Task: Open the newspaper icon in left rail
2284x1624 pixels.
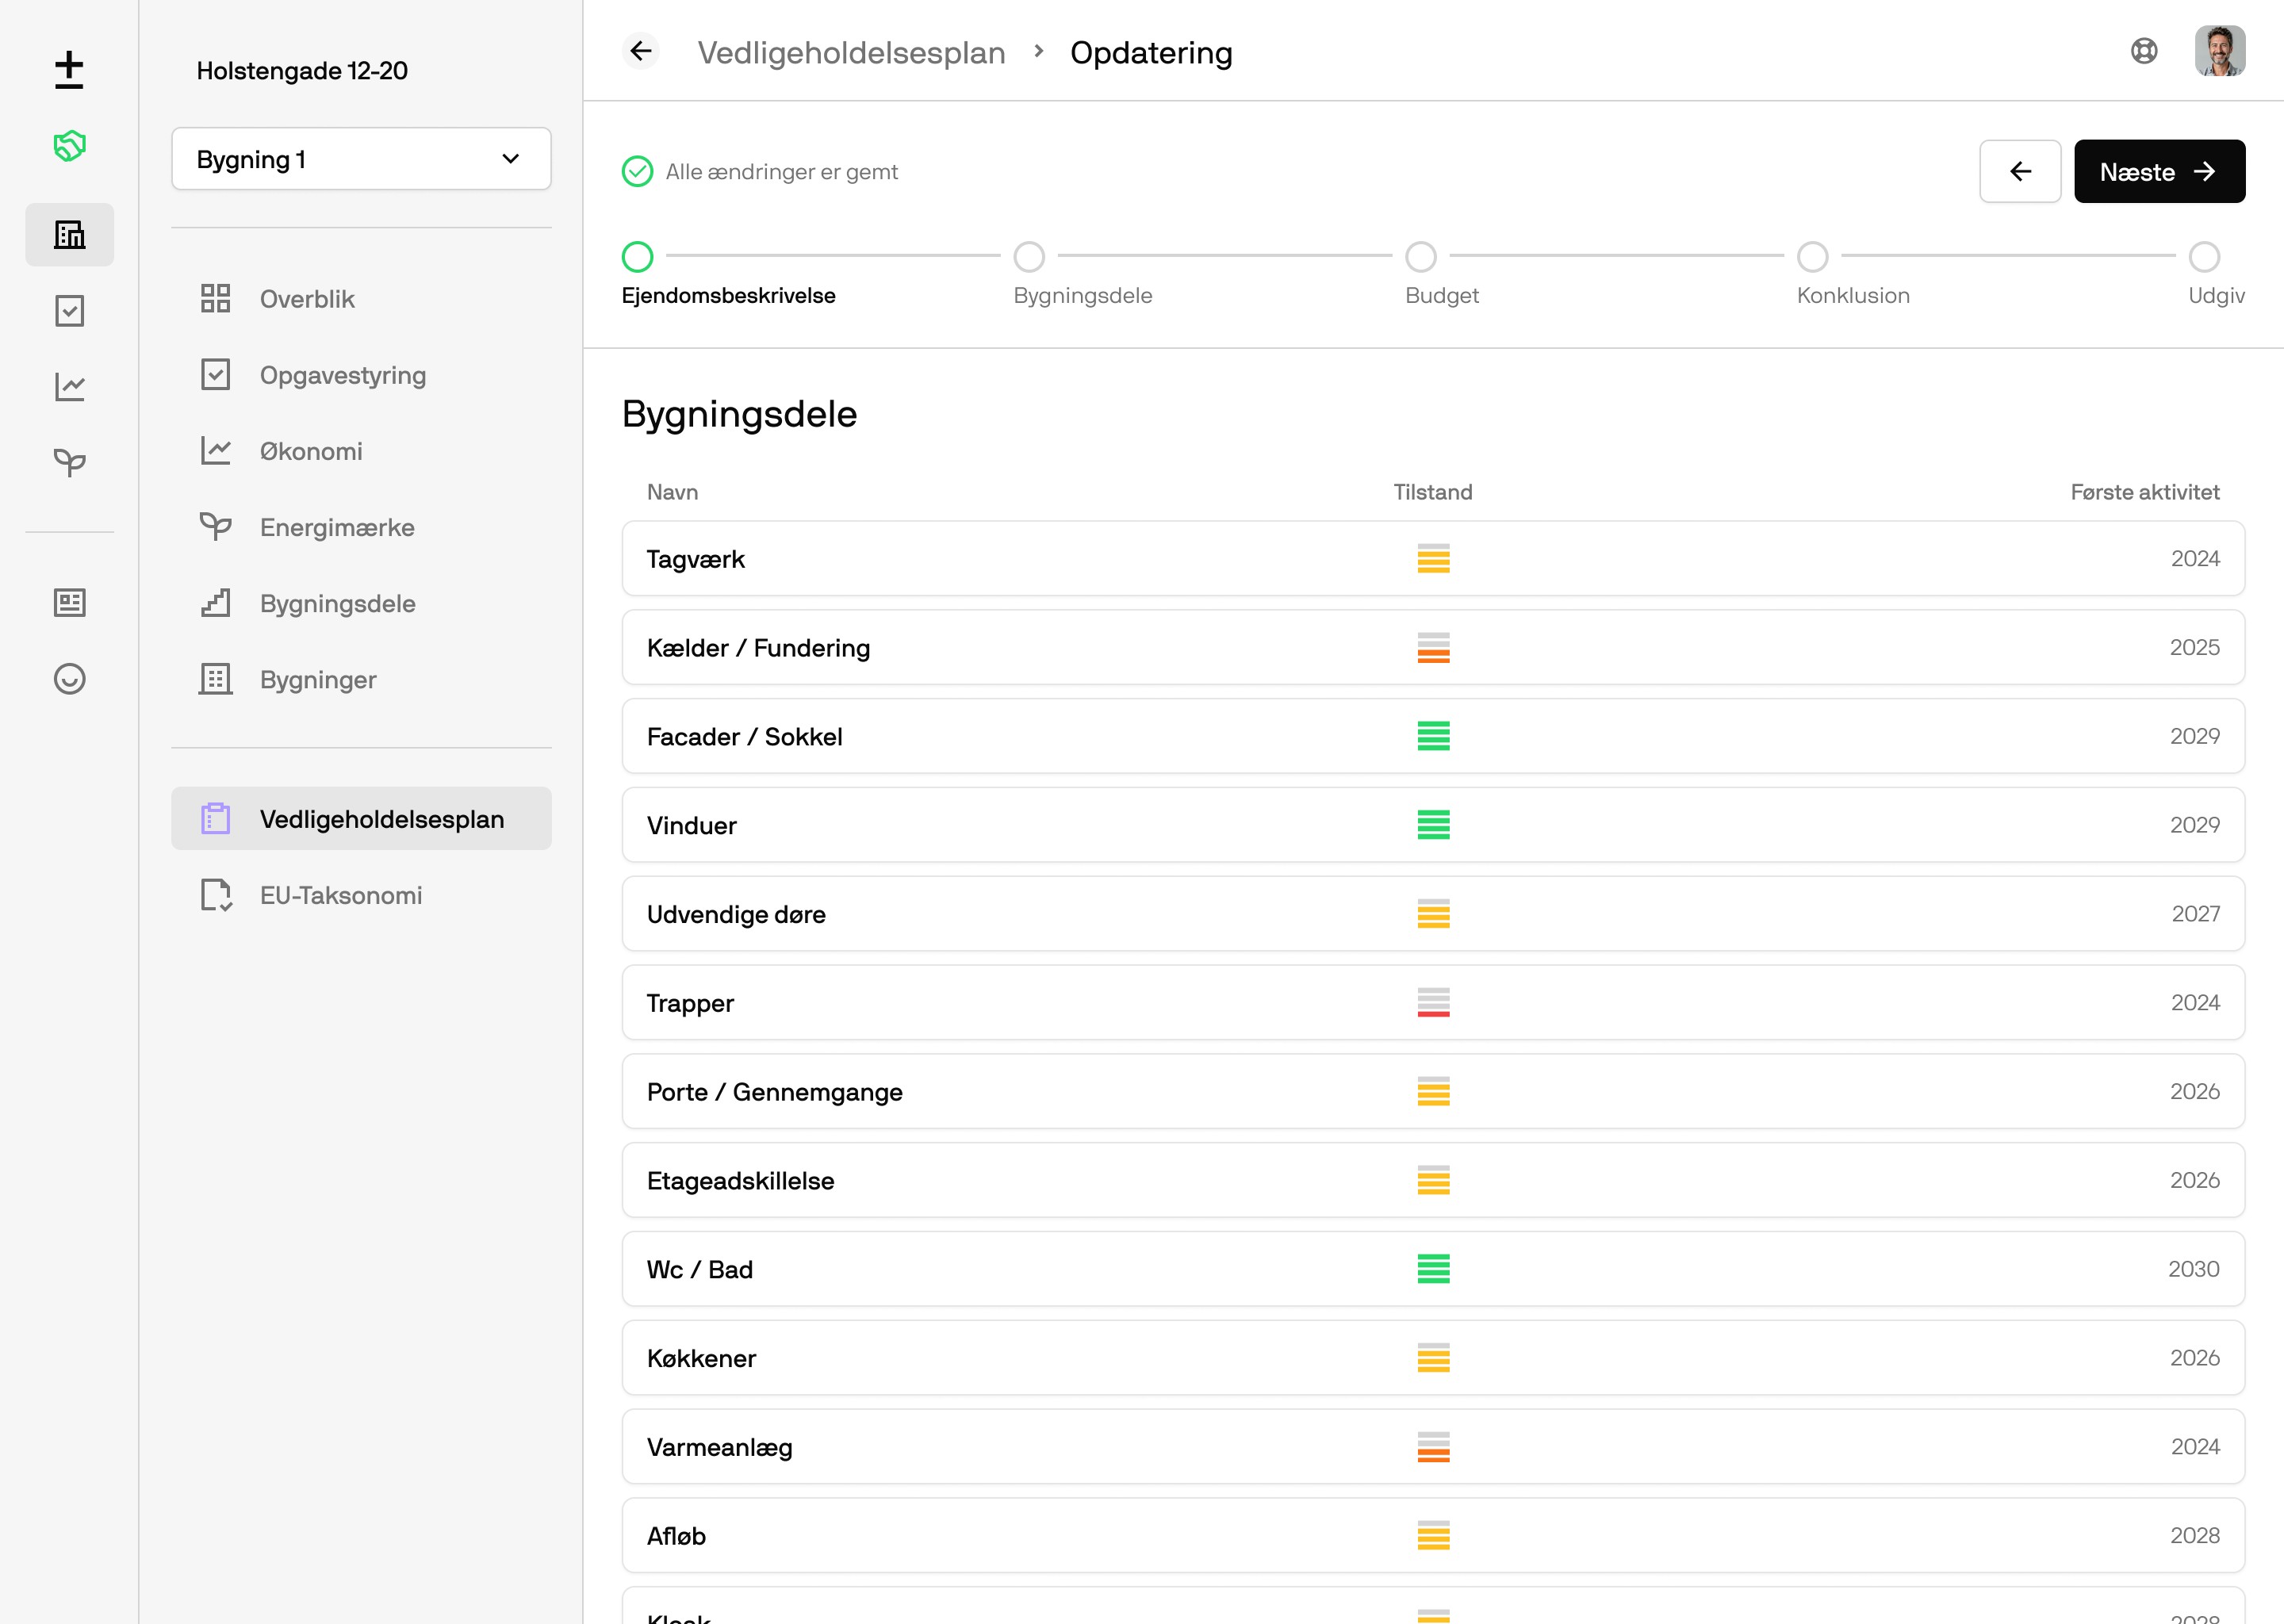Action: 69,603
